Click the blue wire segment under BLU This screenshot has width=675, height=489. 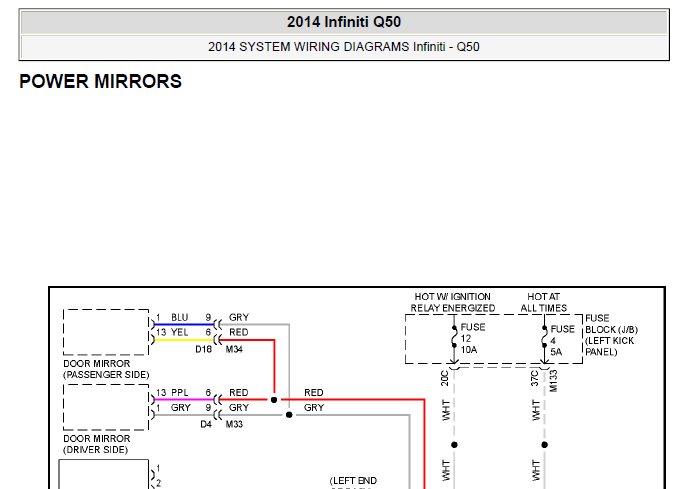184,325
